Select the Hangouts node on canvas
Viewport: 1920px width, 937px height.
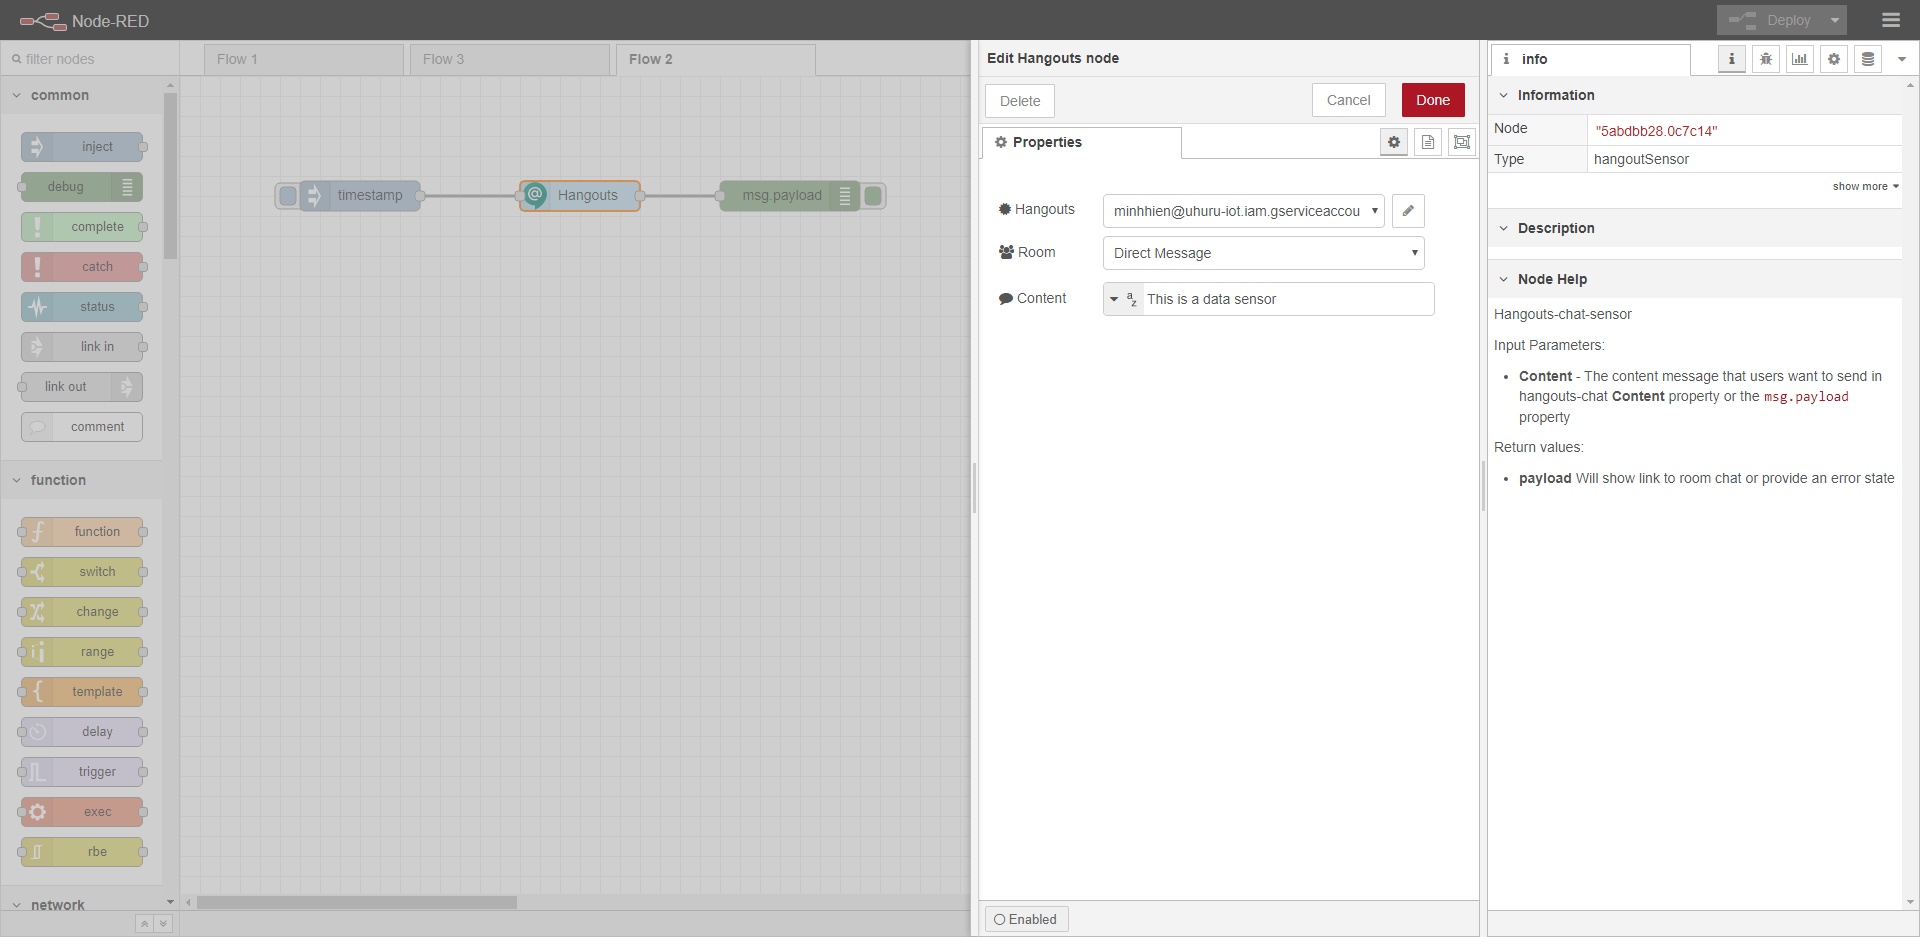(580, 196)
